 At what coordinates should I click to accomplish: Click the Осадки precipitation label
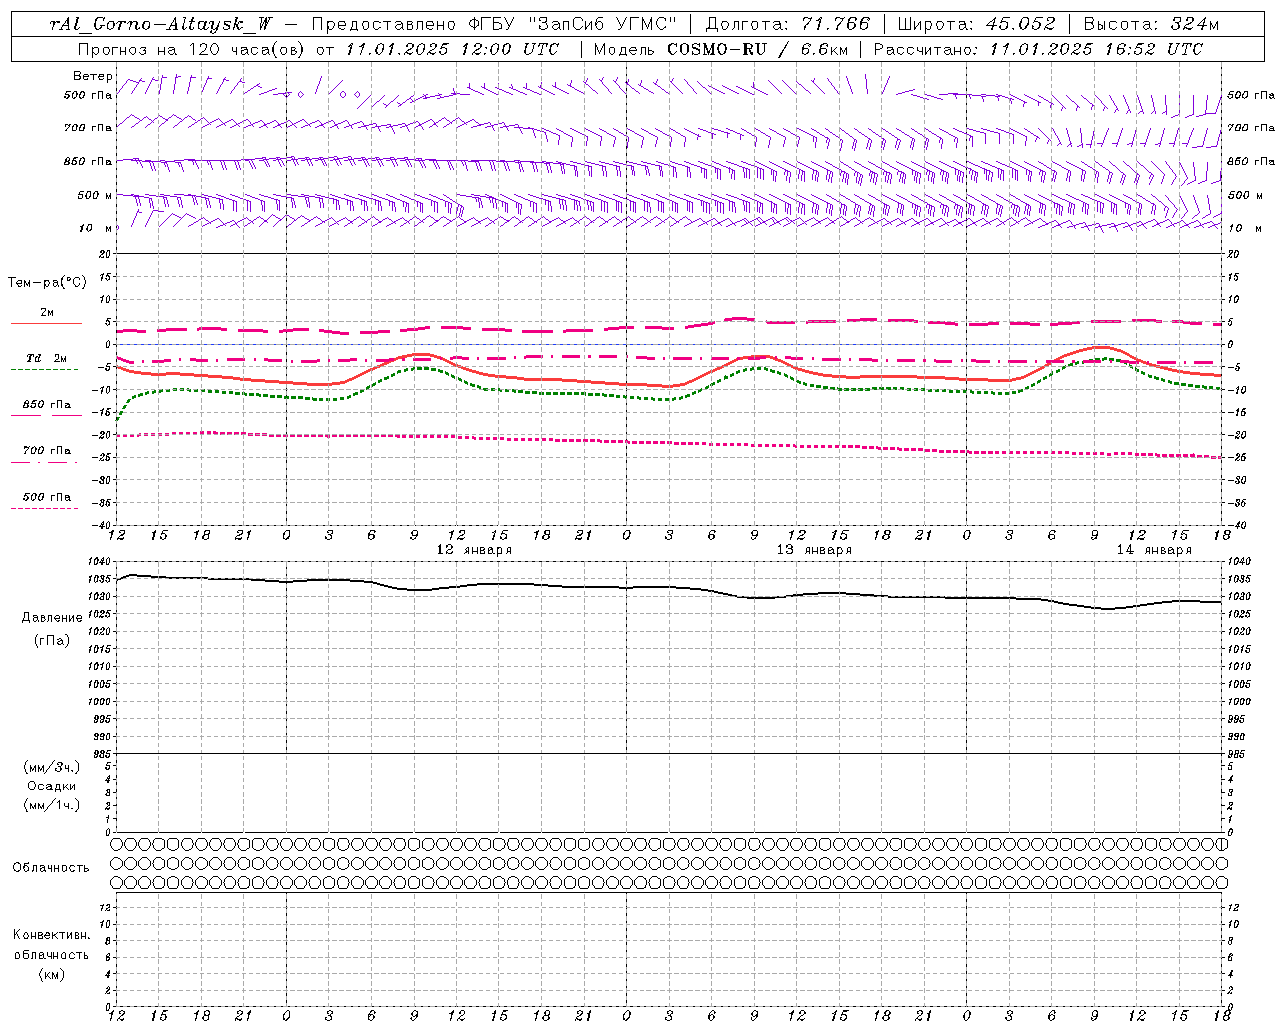click(x=52, y=786)
